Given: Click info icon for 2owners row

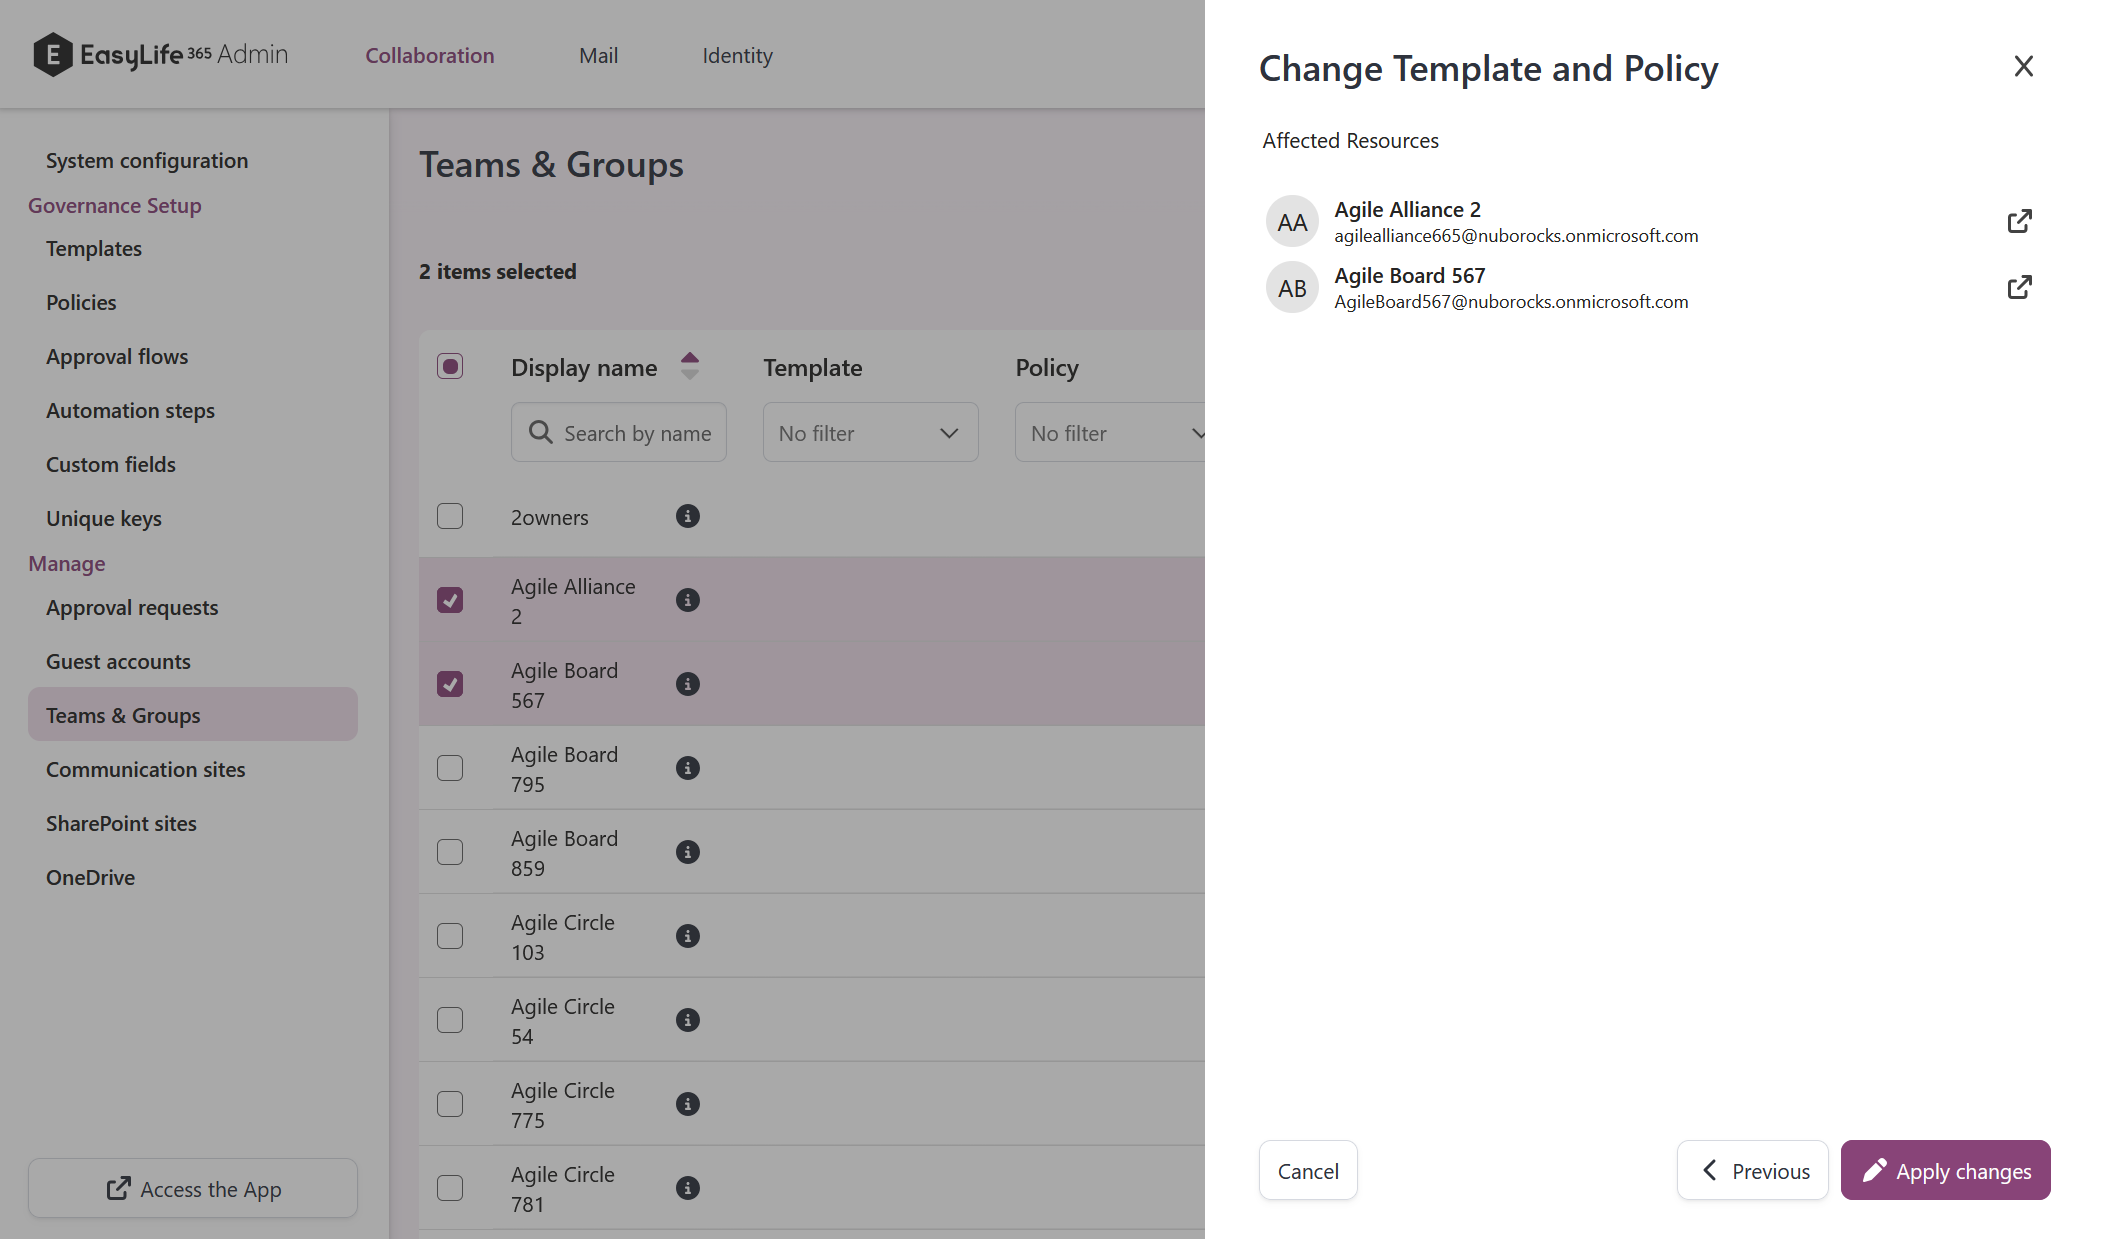Looking at the screenshot, I should pos(687,516).
